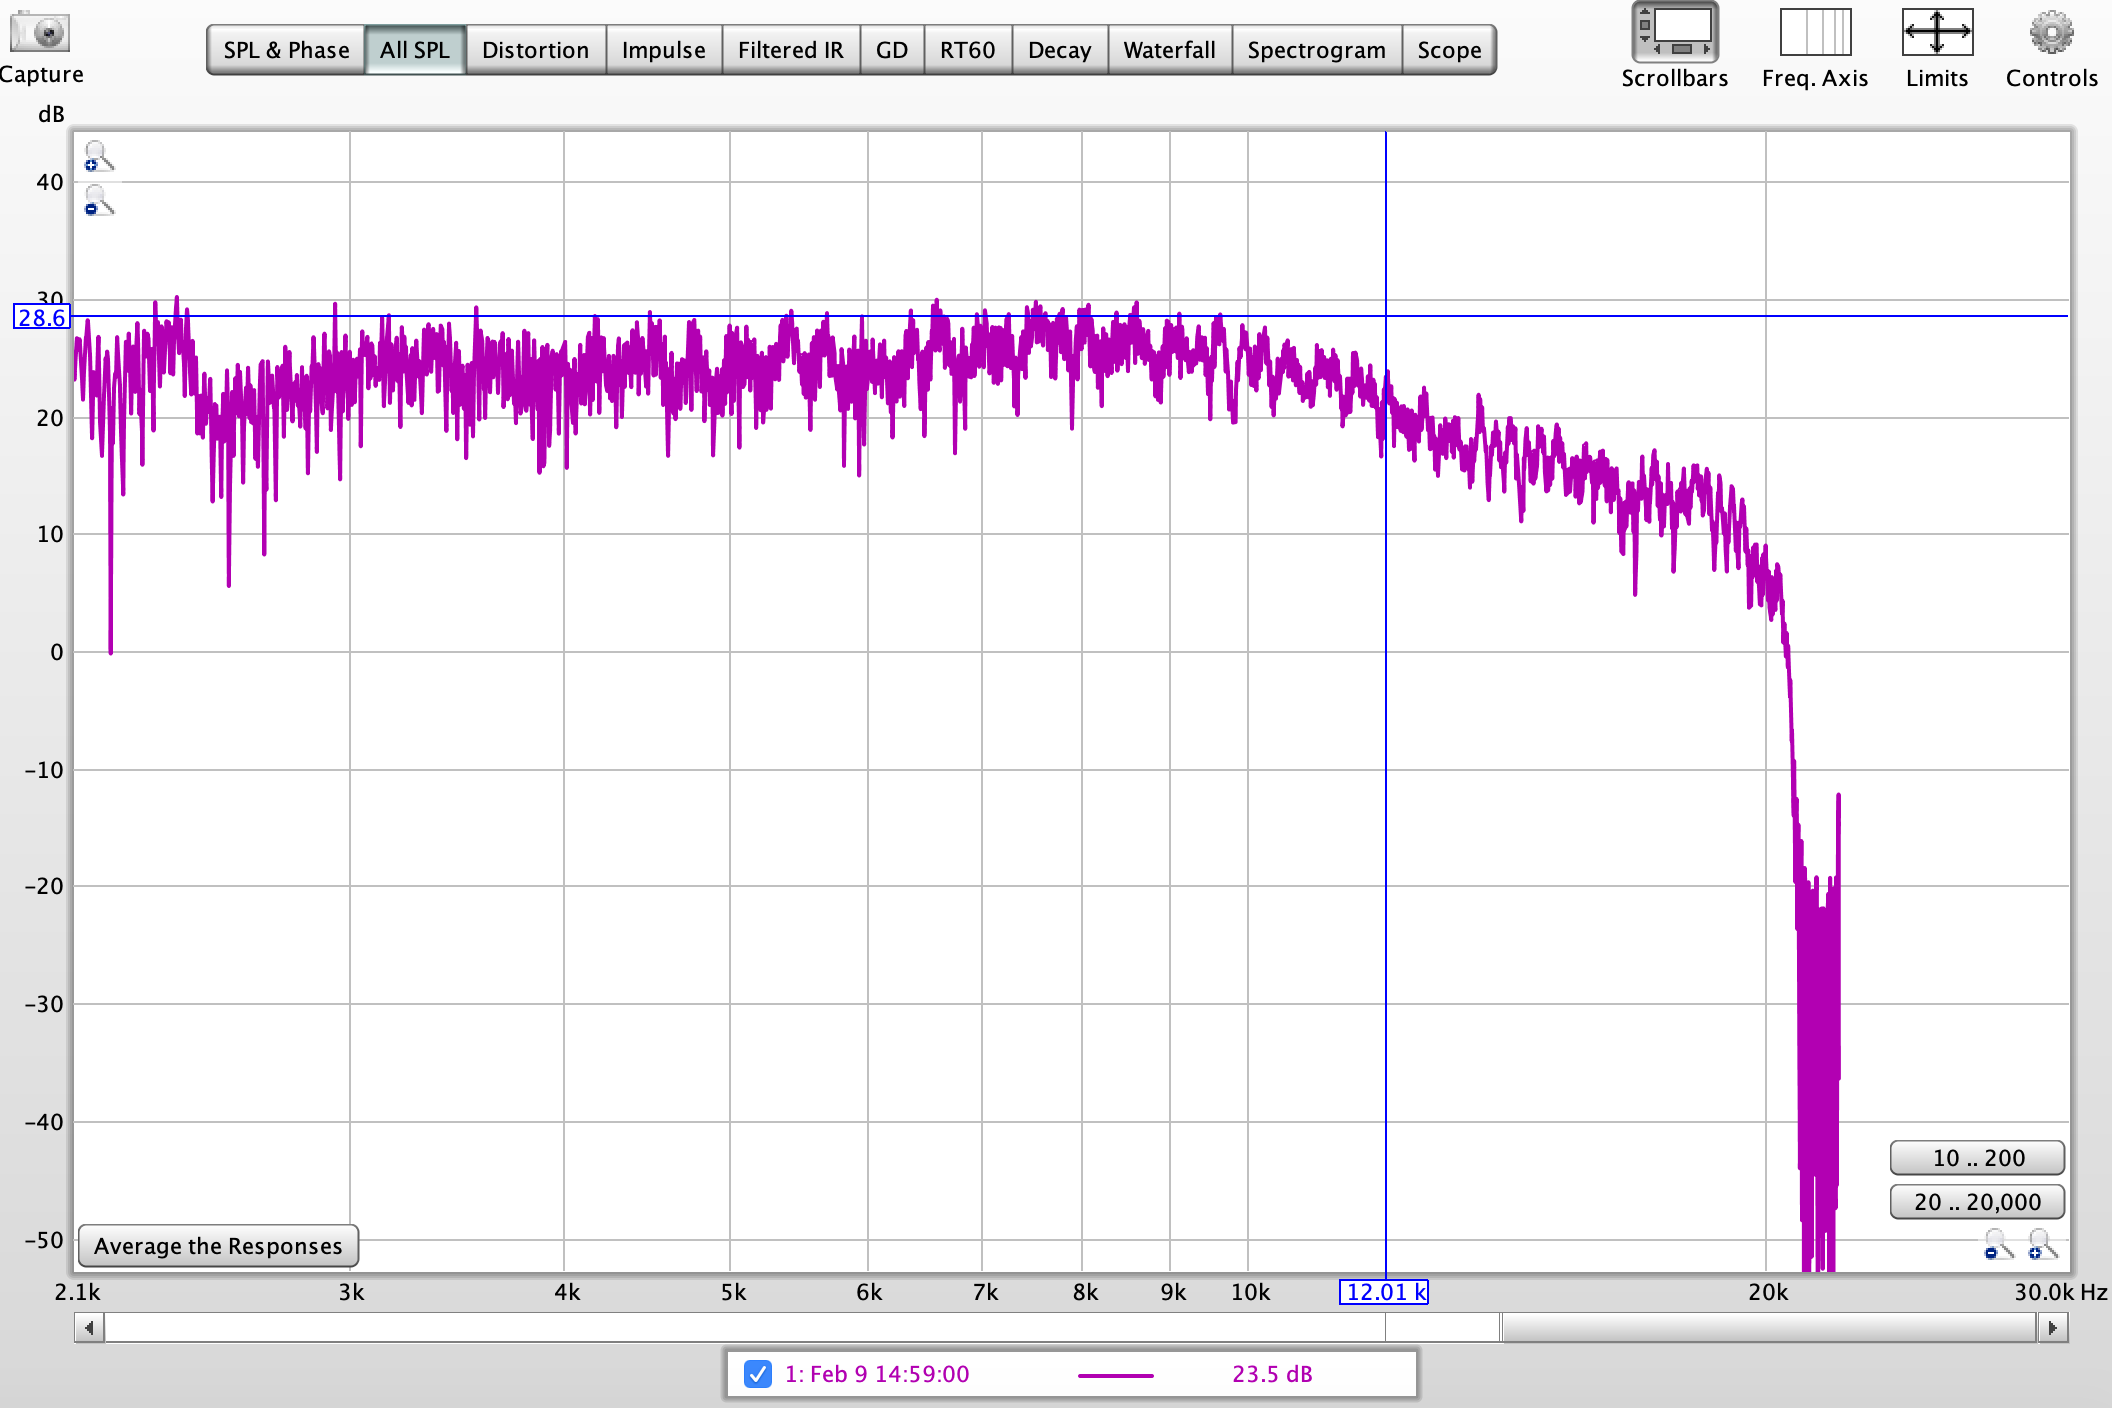Uncheck the Feb 9 14:59:00 trace checkbox
The width and height of the screenshot is (2112, 1408).
(x=758, y=1374)
